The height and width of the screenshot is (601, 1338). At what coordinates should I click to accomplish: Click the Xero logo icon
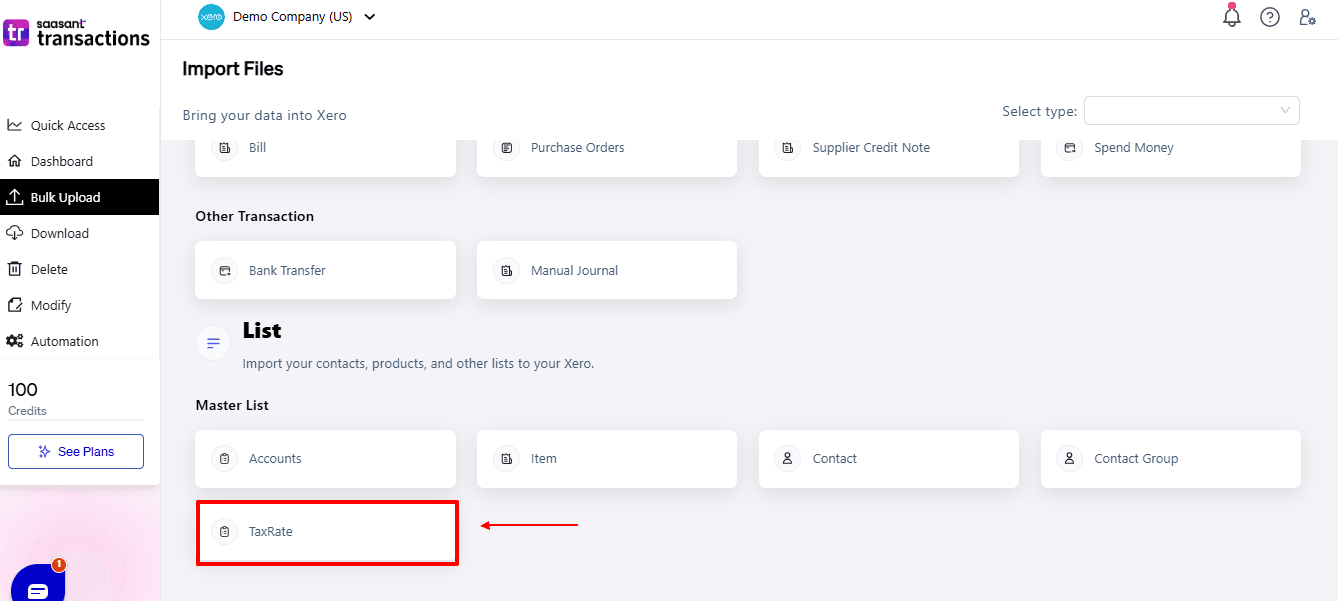coord(211,17)
